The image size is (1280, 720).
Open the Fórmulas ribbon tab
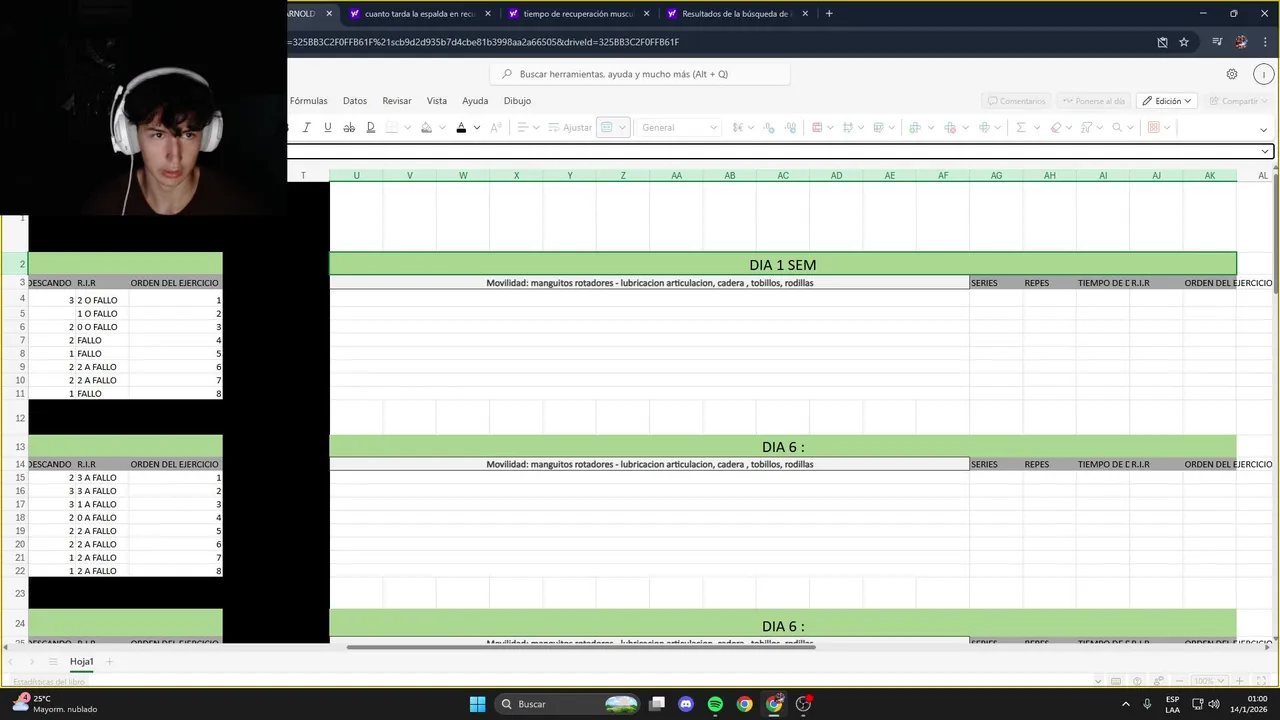coord(308,101)
